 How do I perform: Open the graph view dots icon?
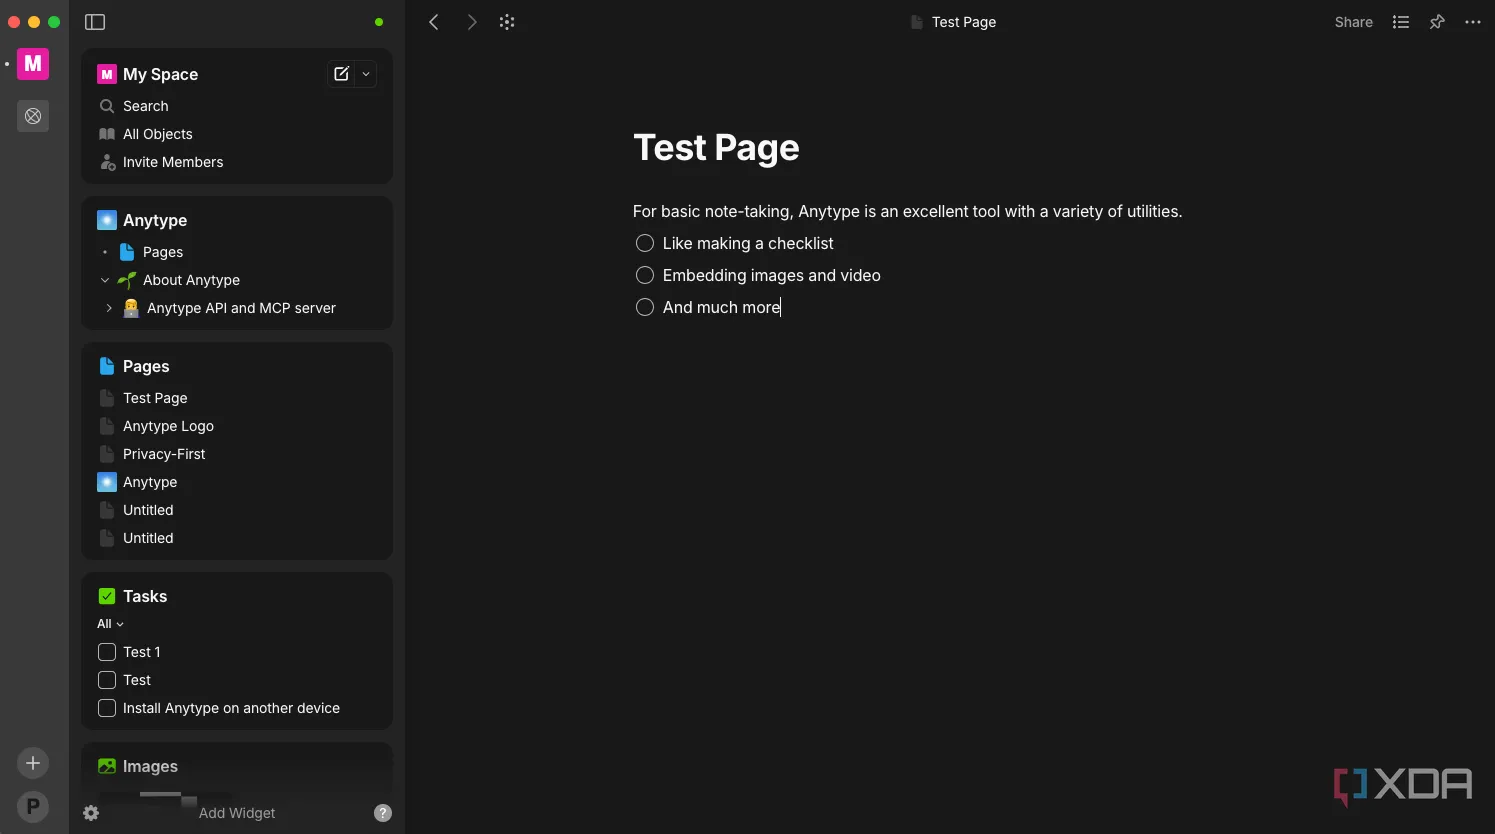click(x=507, y=22)
